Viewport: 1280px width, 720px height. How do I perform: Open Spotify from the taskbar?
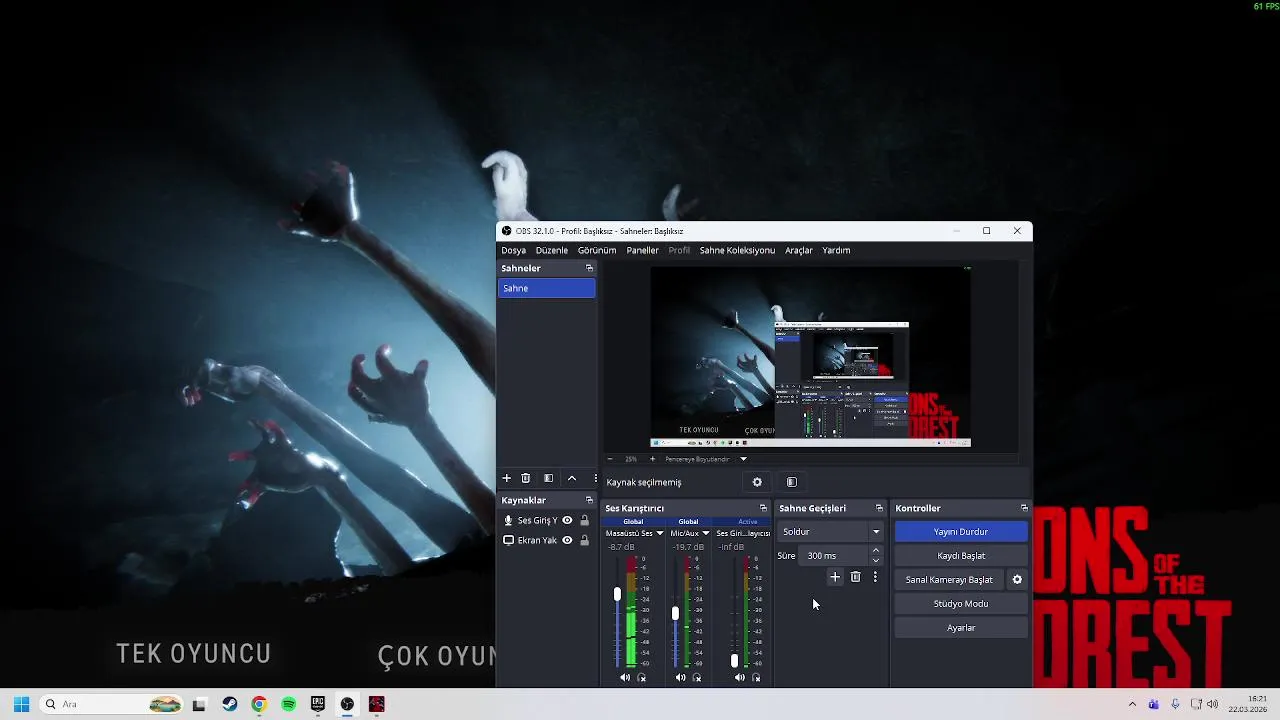(288, 704)
